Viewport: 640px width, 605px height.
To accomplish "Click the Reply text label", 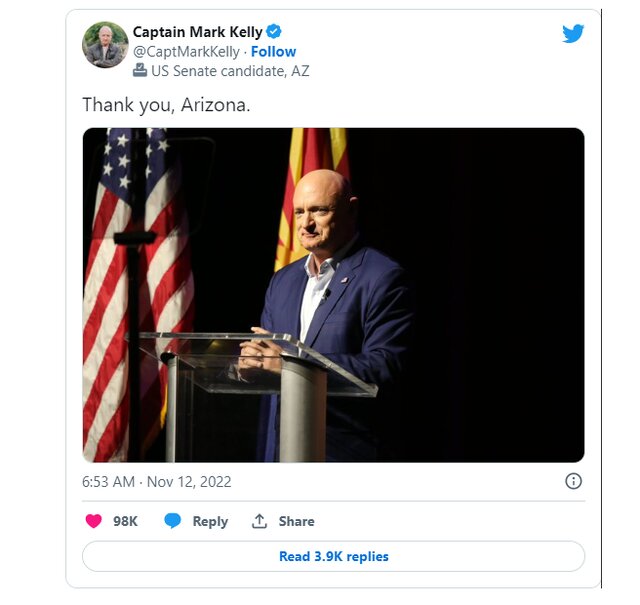I will coord(210,521).
